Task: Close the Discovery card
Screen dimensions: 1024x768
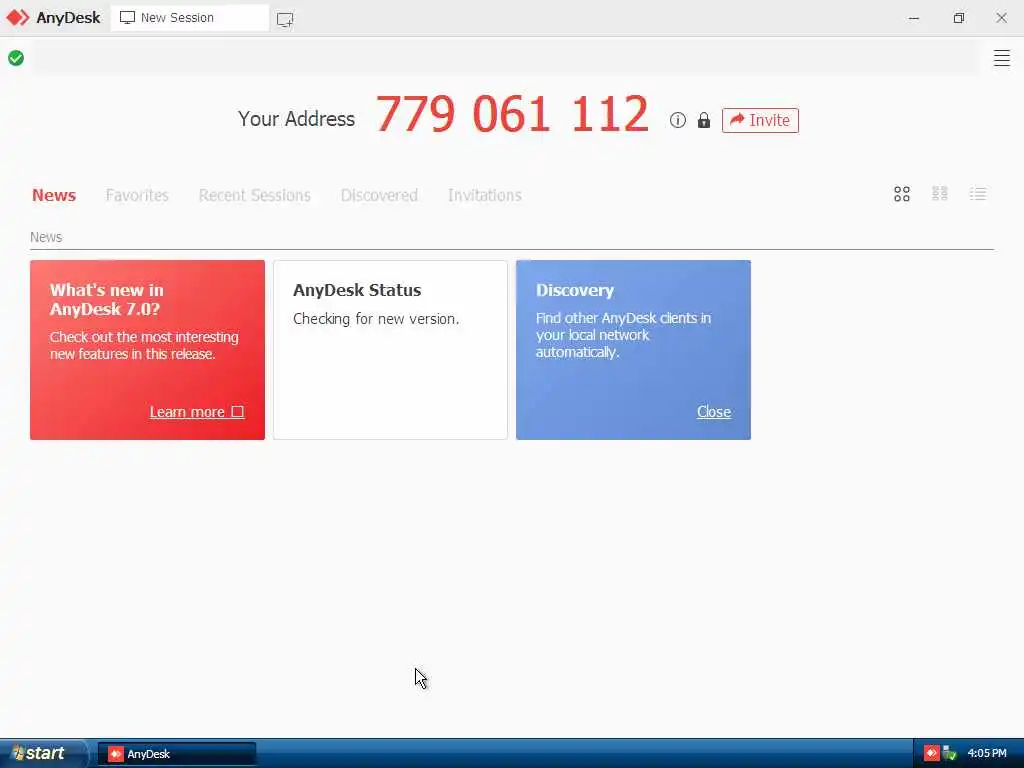Action: click(714, 412)
